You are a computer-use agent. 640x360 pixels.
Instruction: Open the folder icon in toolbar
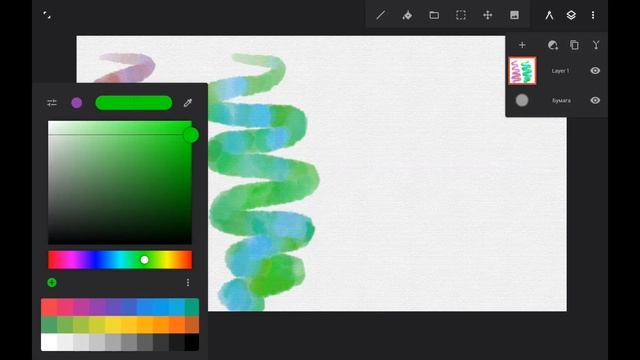(x=434, y=15)
